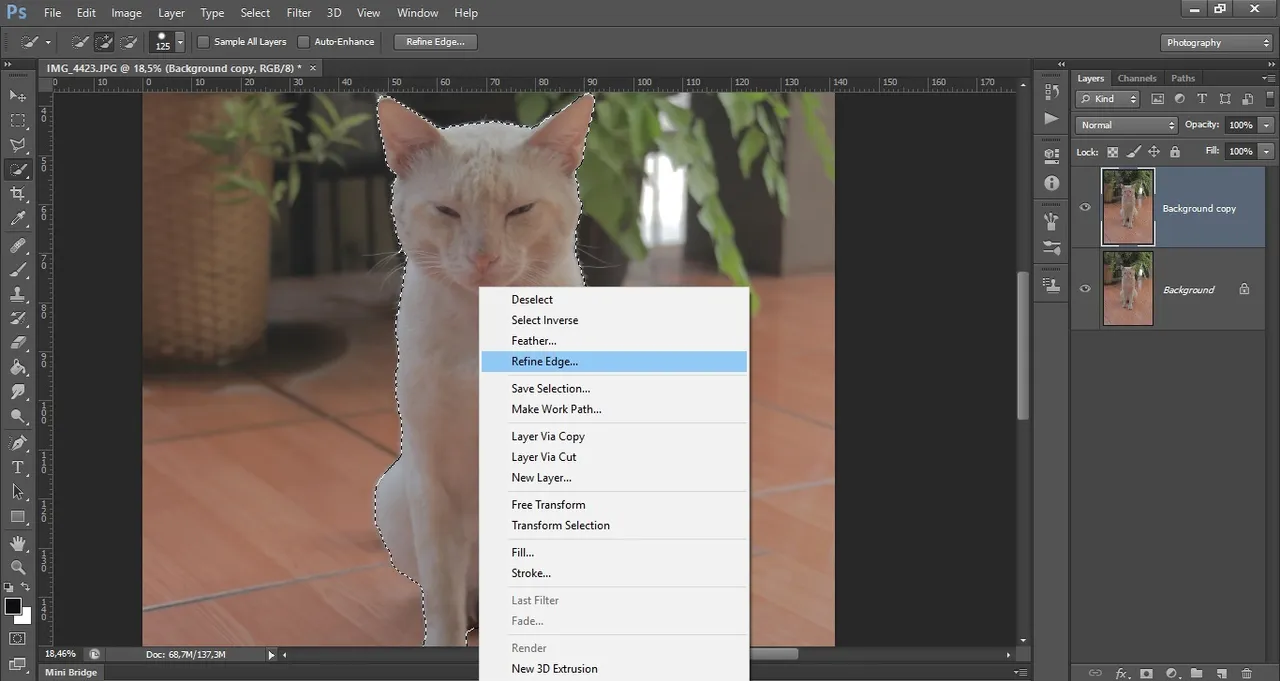Select the Move tool
The image size is (1280, 681).
(x=18, y=95)
